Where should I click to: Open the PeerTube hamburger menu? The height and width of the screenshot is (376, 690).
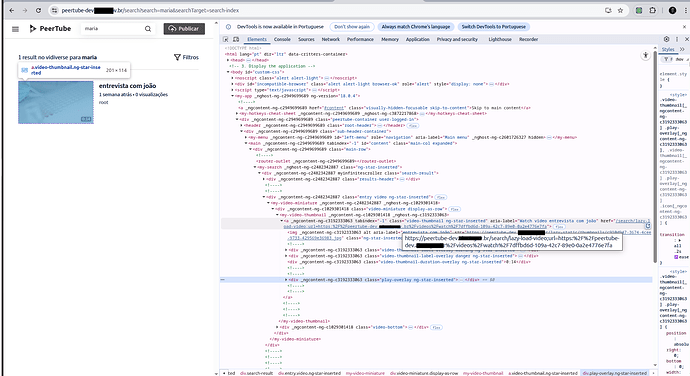pyautogui.click(x=15, y=29)
